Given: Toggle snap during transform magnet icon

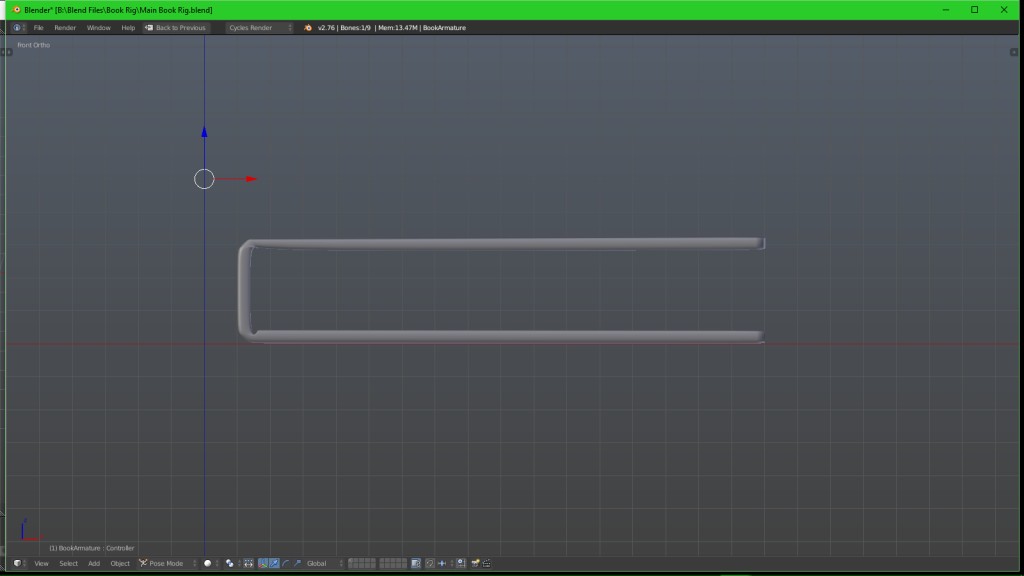Looking at the screenshot, I should pyautogui.click(x=430, y=563).
